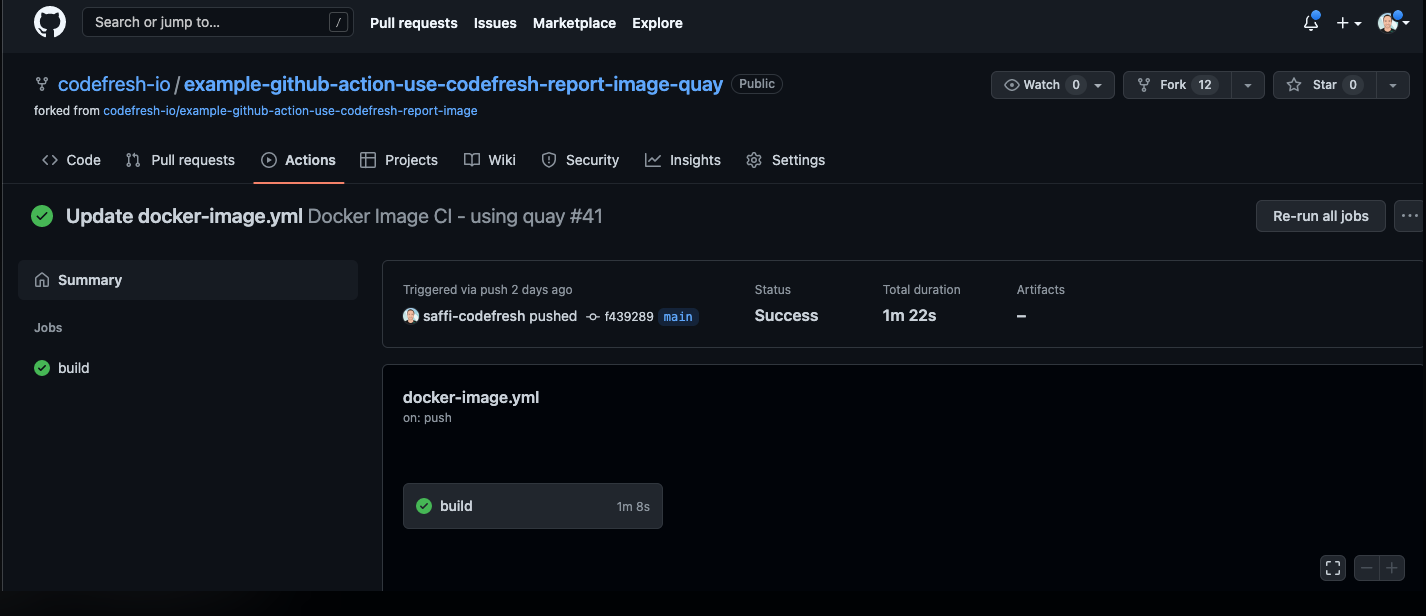Open the user profile avatar menu
Screen dimensions: 1426x616
(x=1391, y=23)
